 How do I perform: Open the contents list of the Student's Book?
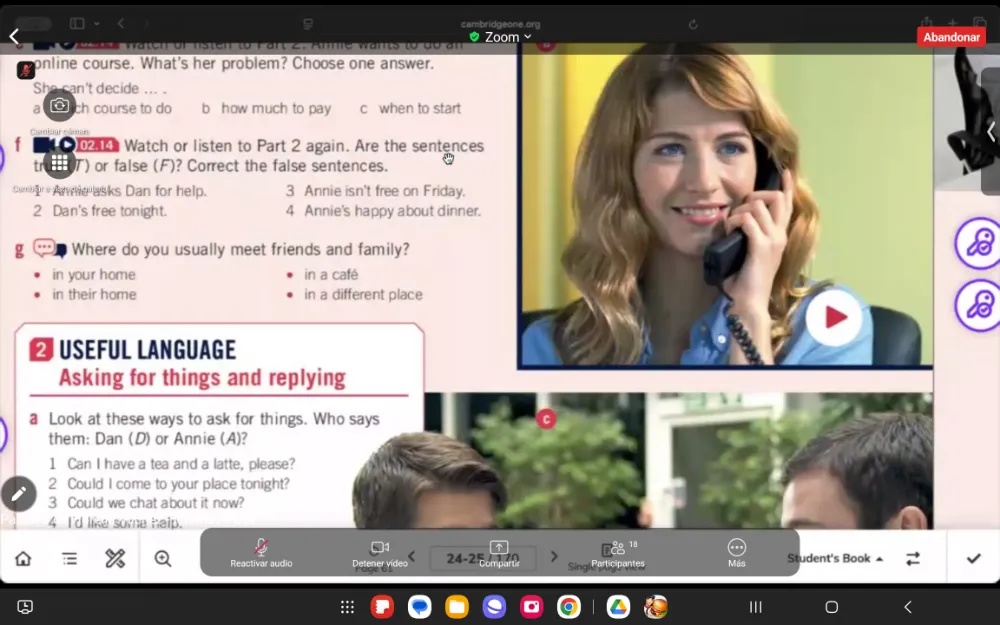(x=68, y=558)
